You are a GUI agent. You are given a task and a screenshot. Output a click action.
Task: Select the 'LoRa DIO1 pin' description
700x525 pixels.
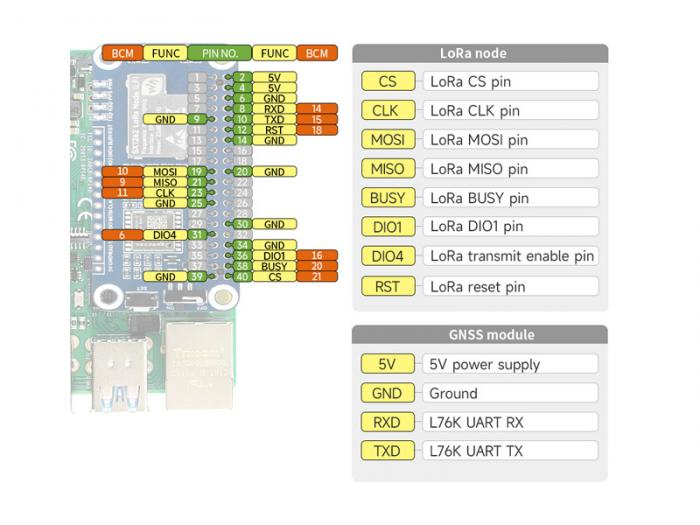(x=511, y=226)
